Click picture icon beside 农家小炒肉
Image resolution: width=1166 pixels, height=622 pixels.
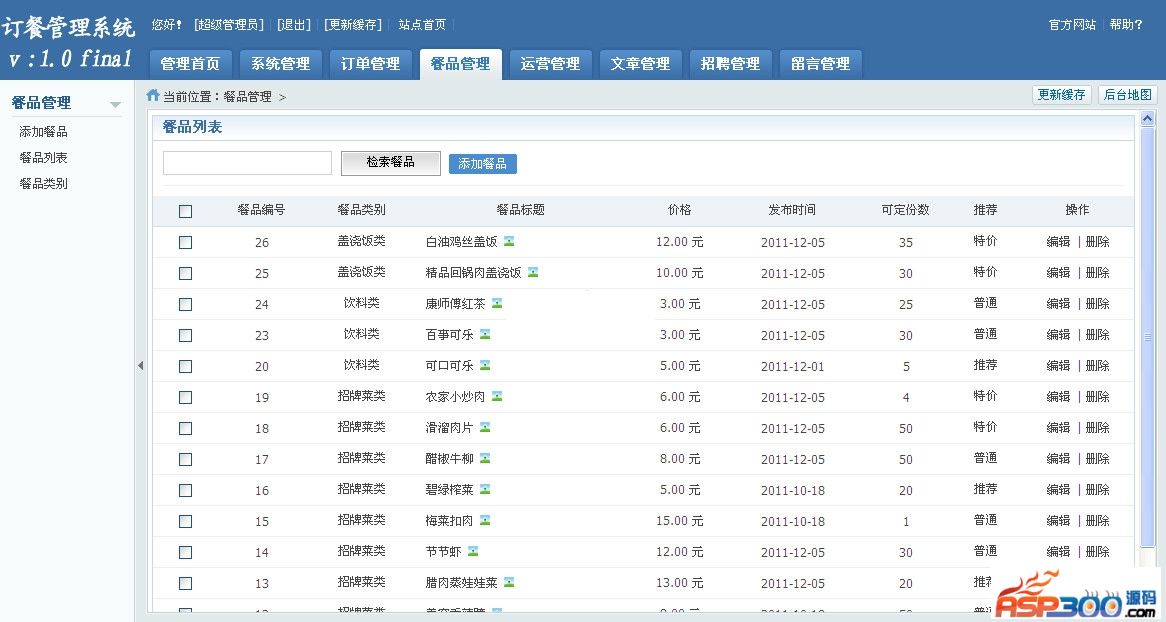[497, 396]
